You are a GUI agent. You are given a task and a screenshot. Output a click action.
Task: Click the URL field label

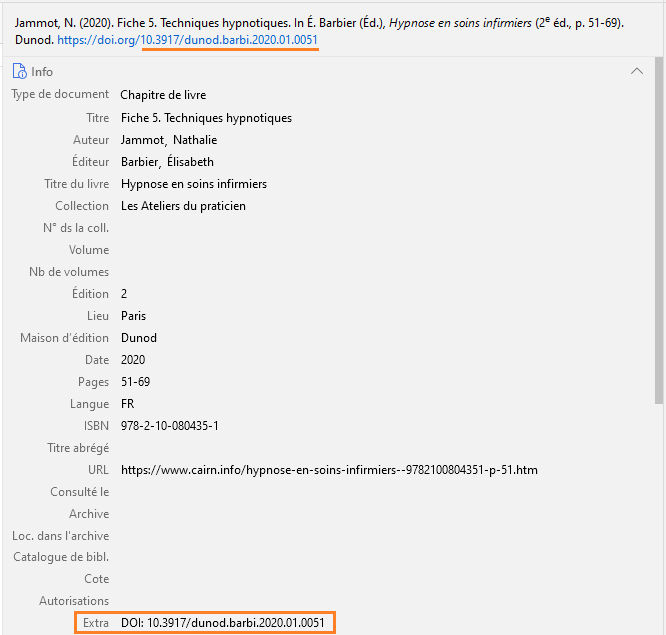click(x=98, y=470)
